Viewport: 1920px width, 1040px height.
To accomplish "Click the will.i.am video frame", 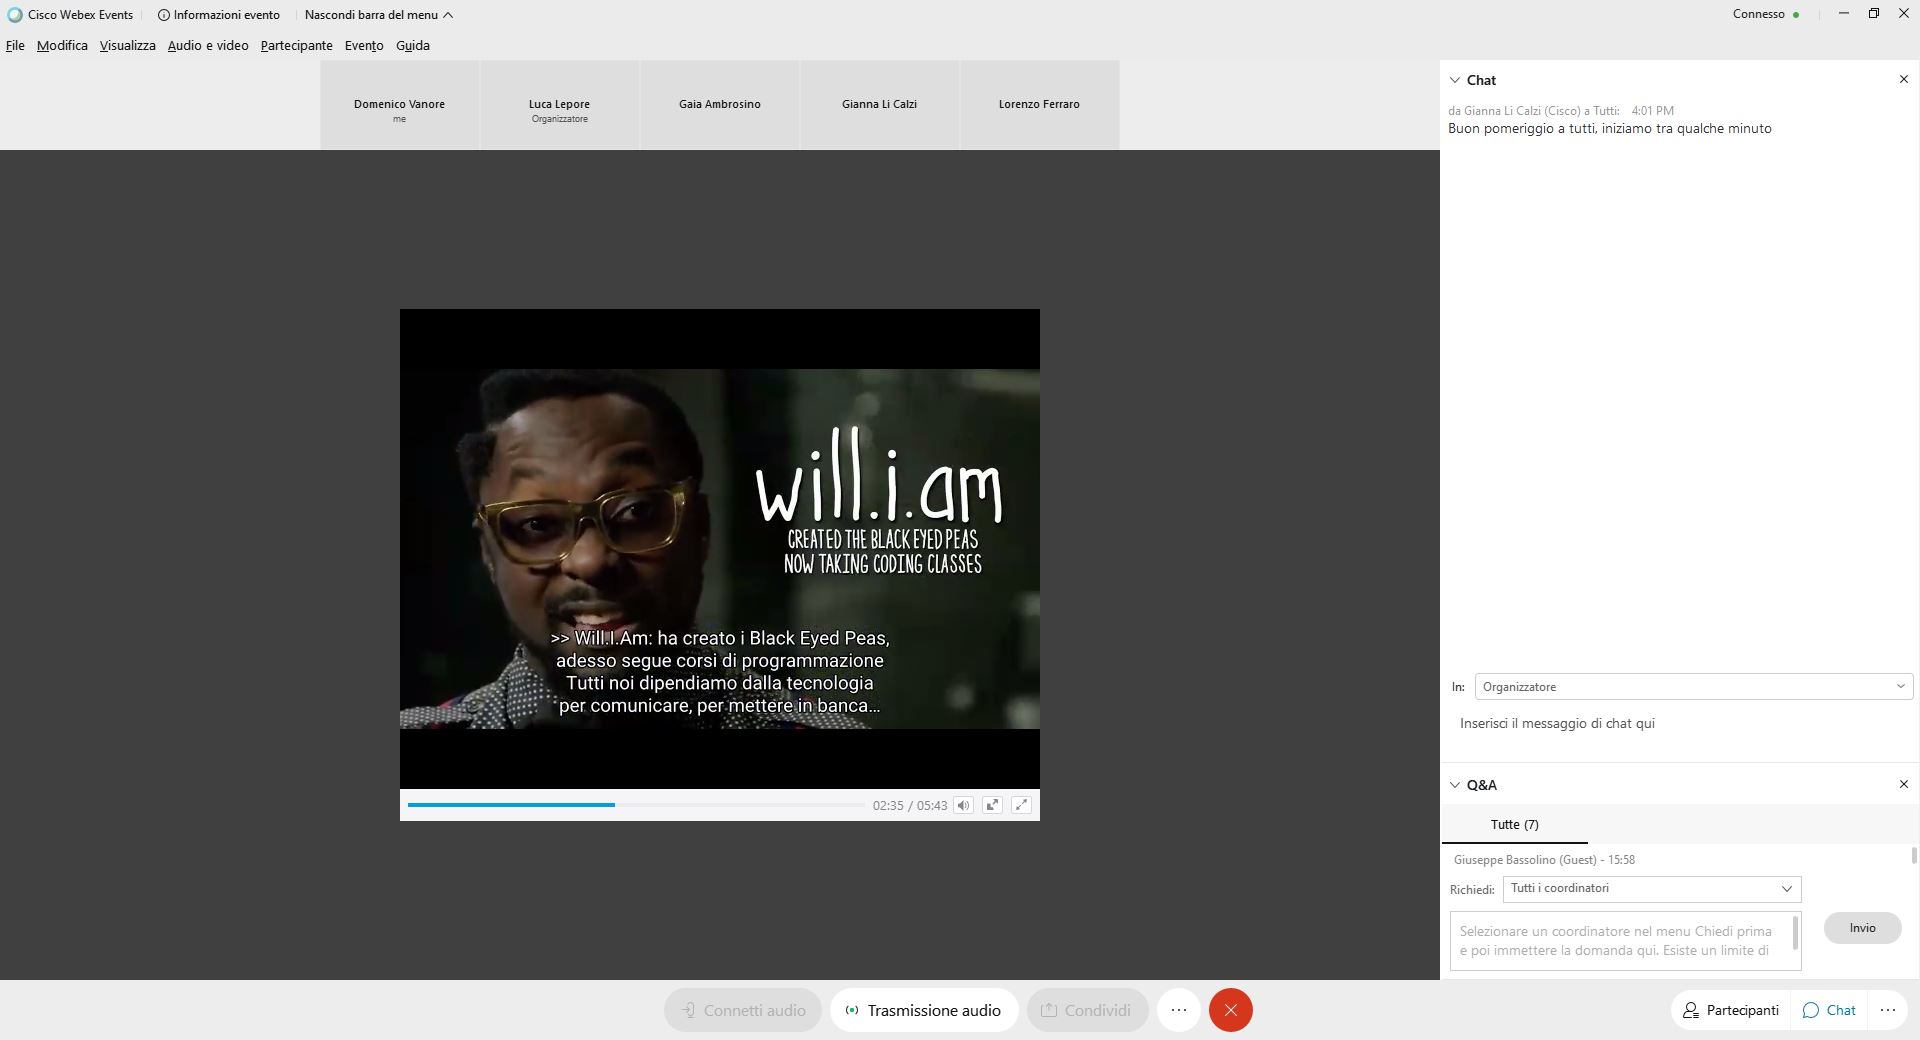I will (x=720, y=549).
